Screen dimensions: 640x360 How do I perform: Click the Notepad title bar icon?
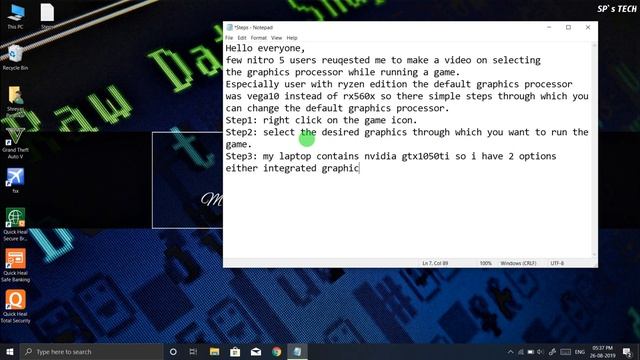point(229,27)
